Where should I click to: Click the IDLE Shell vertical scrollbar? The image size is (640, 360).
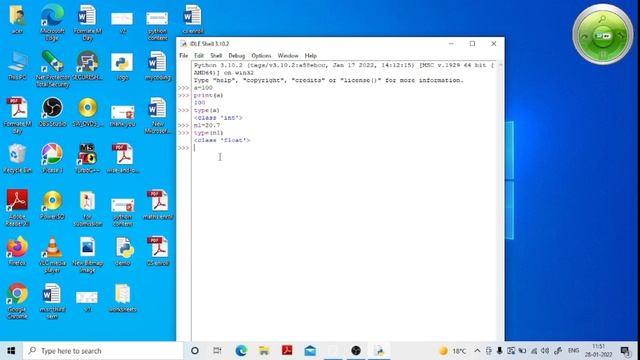500,200
